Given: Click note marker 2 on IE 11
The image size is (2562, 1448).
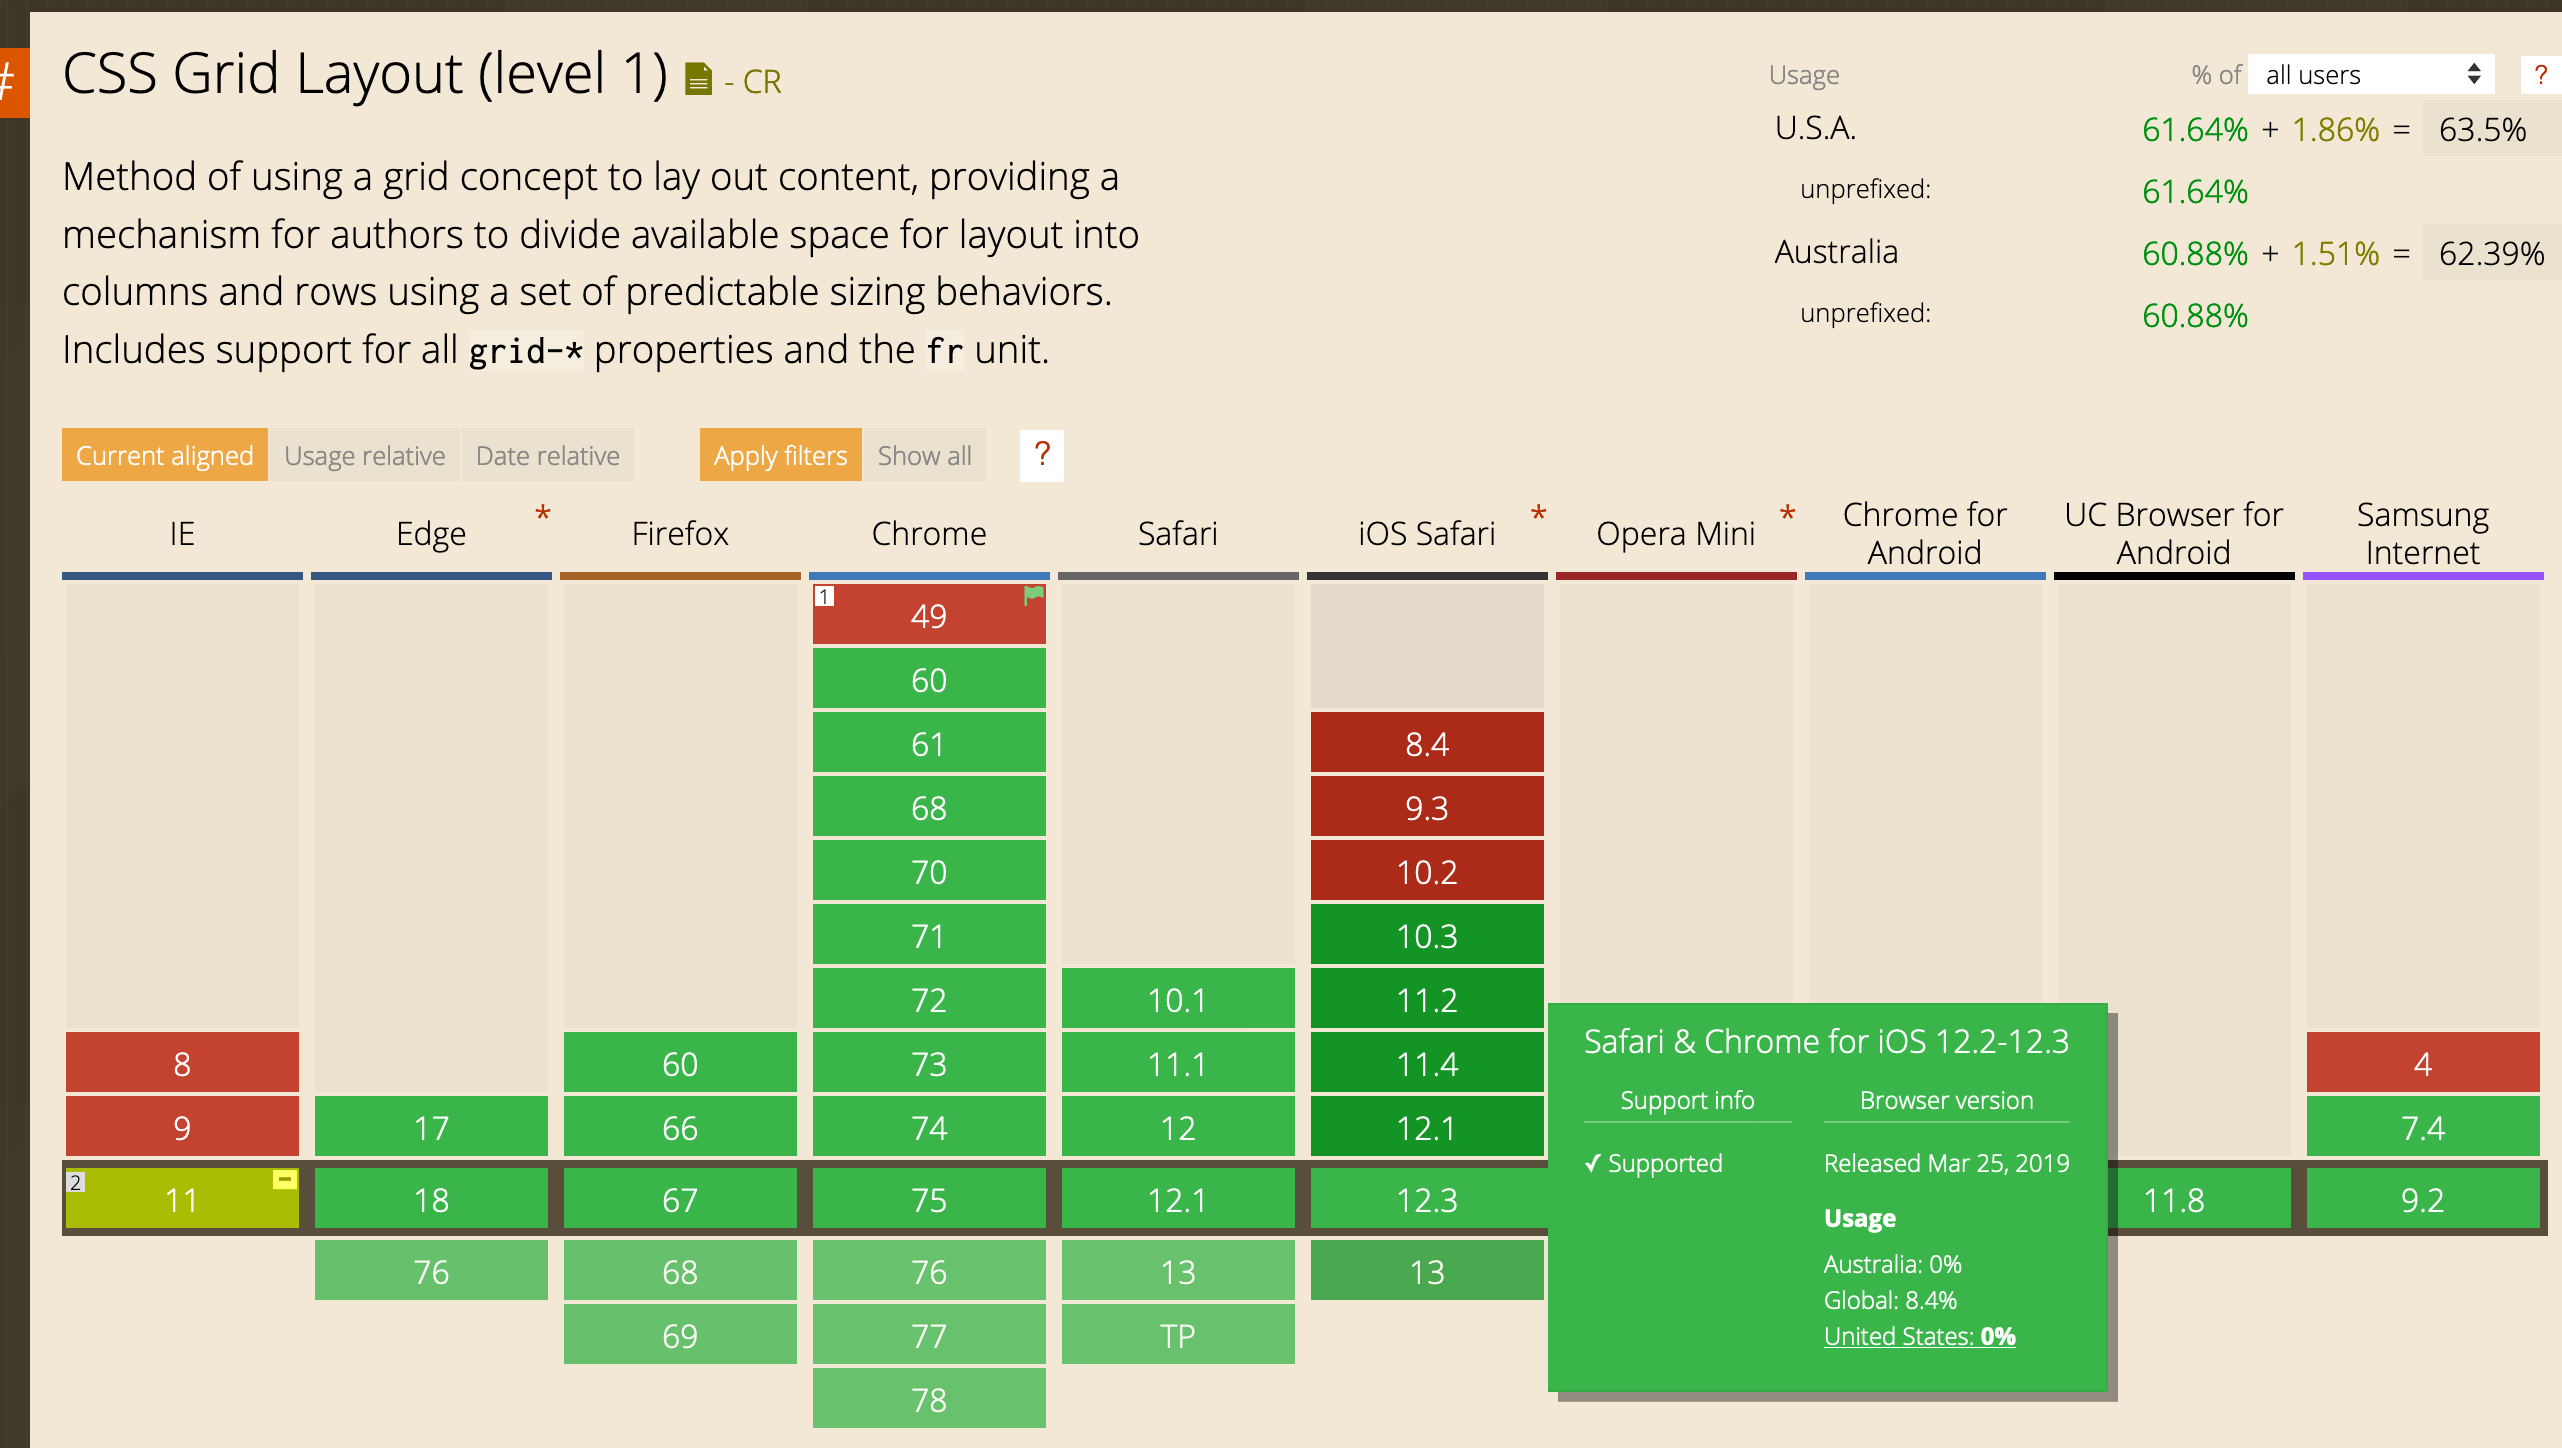Looking at the screenshot, I should 76,1181.
